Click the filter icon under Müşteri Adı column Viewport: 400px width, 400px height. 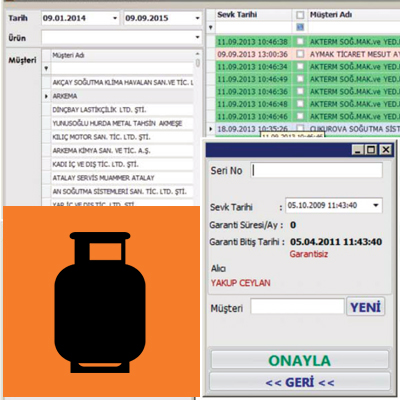click(x=46, y=69)
